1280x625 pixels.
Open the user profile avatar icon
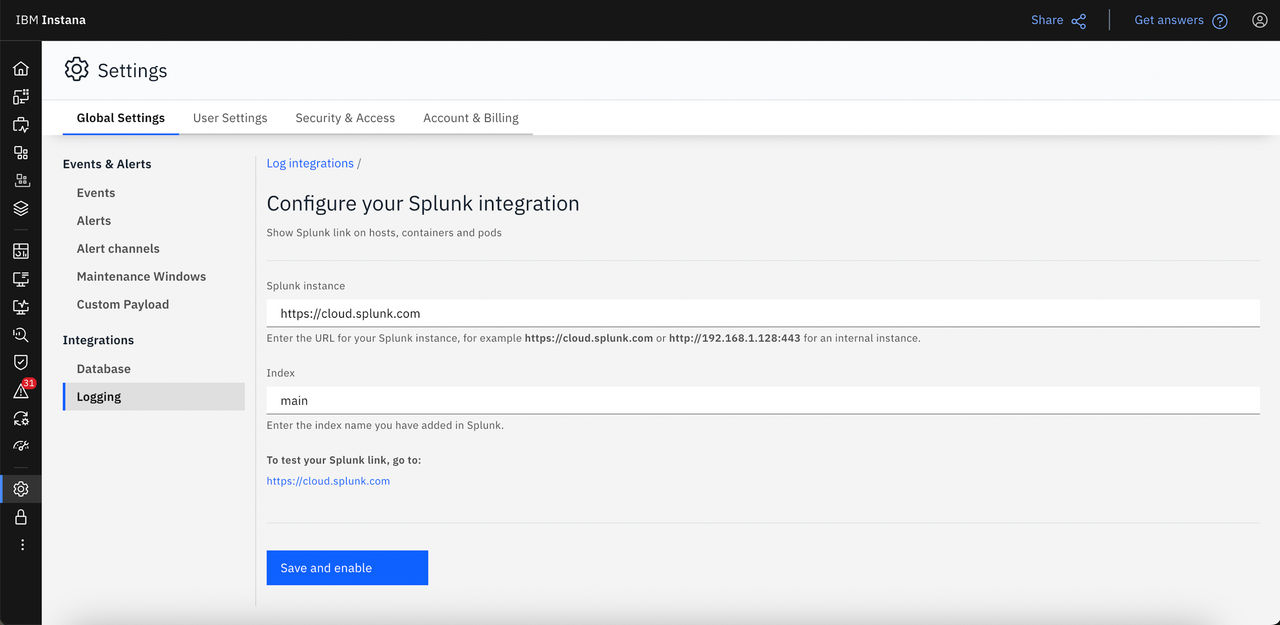click(1260, 20)
